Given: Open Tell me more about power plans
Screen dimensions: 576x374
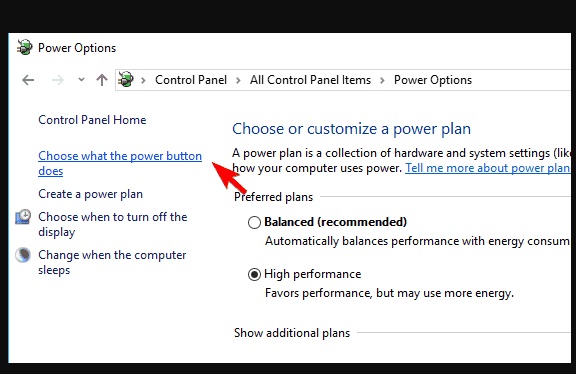Looking at the screenshot, I should coord(487,168).
